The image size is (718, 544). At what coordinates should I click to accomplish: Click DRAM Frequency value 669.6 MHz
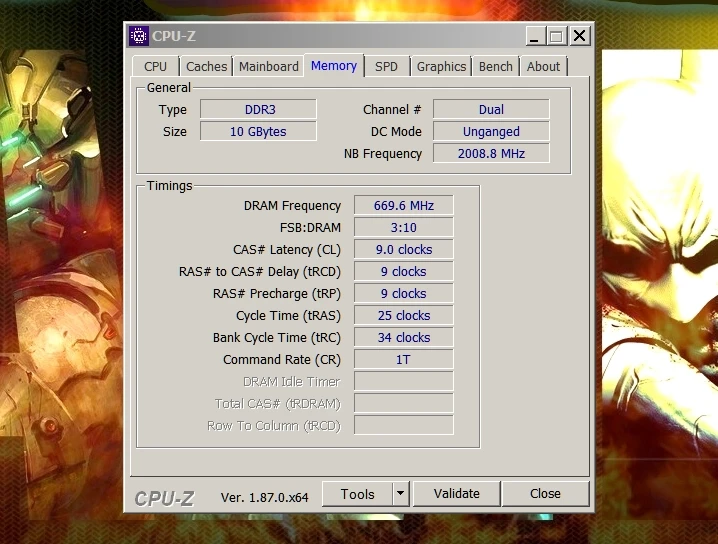tap(403, 205)
